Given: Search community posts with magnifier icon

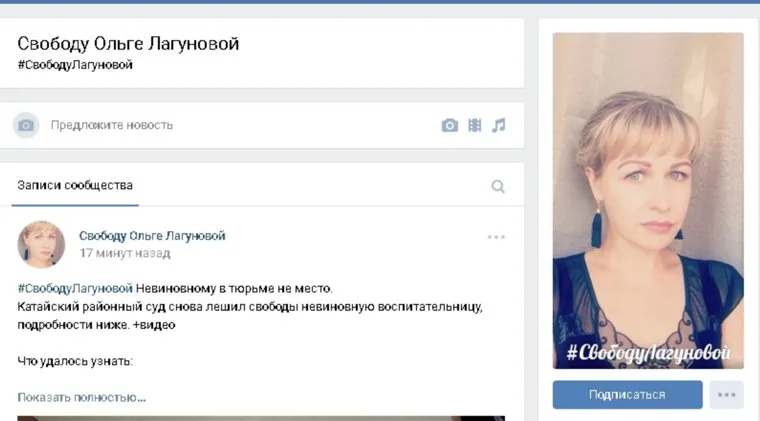Looking at the screenshot, I should pos(498,186).
